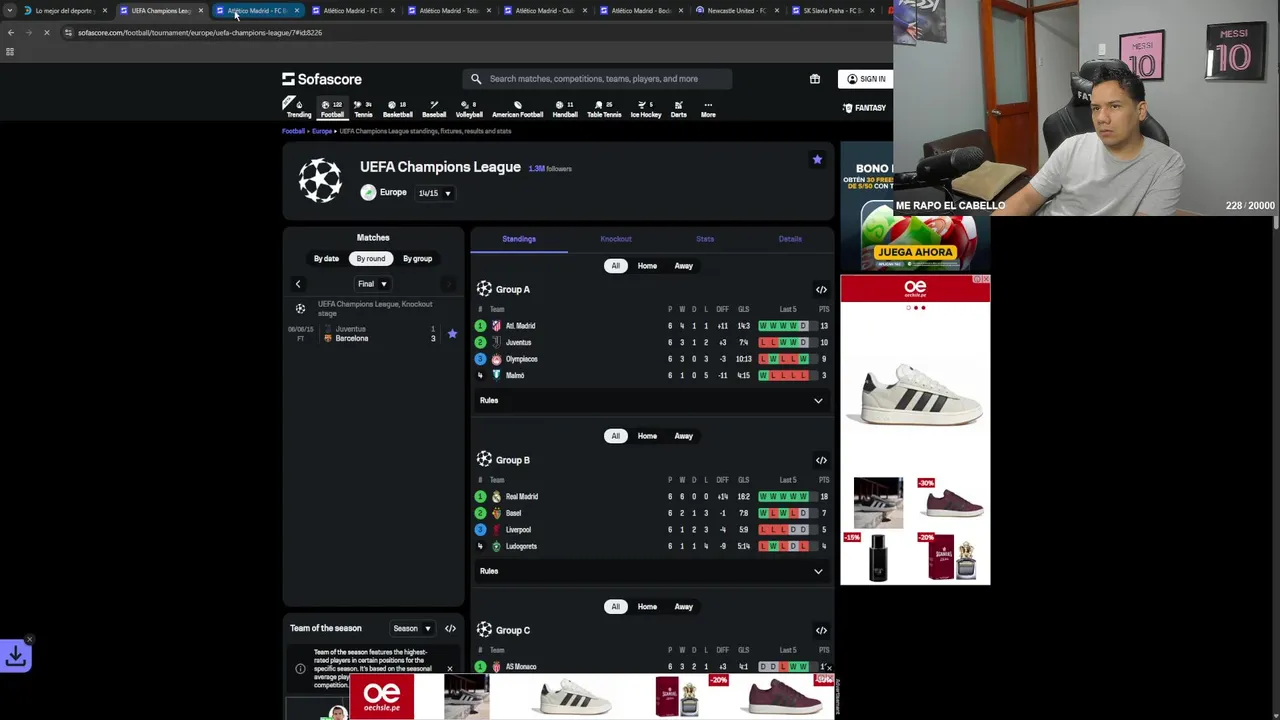Open the FANTASY link
This screenshot has width=1280, height=720.
point(865,108)
